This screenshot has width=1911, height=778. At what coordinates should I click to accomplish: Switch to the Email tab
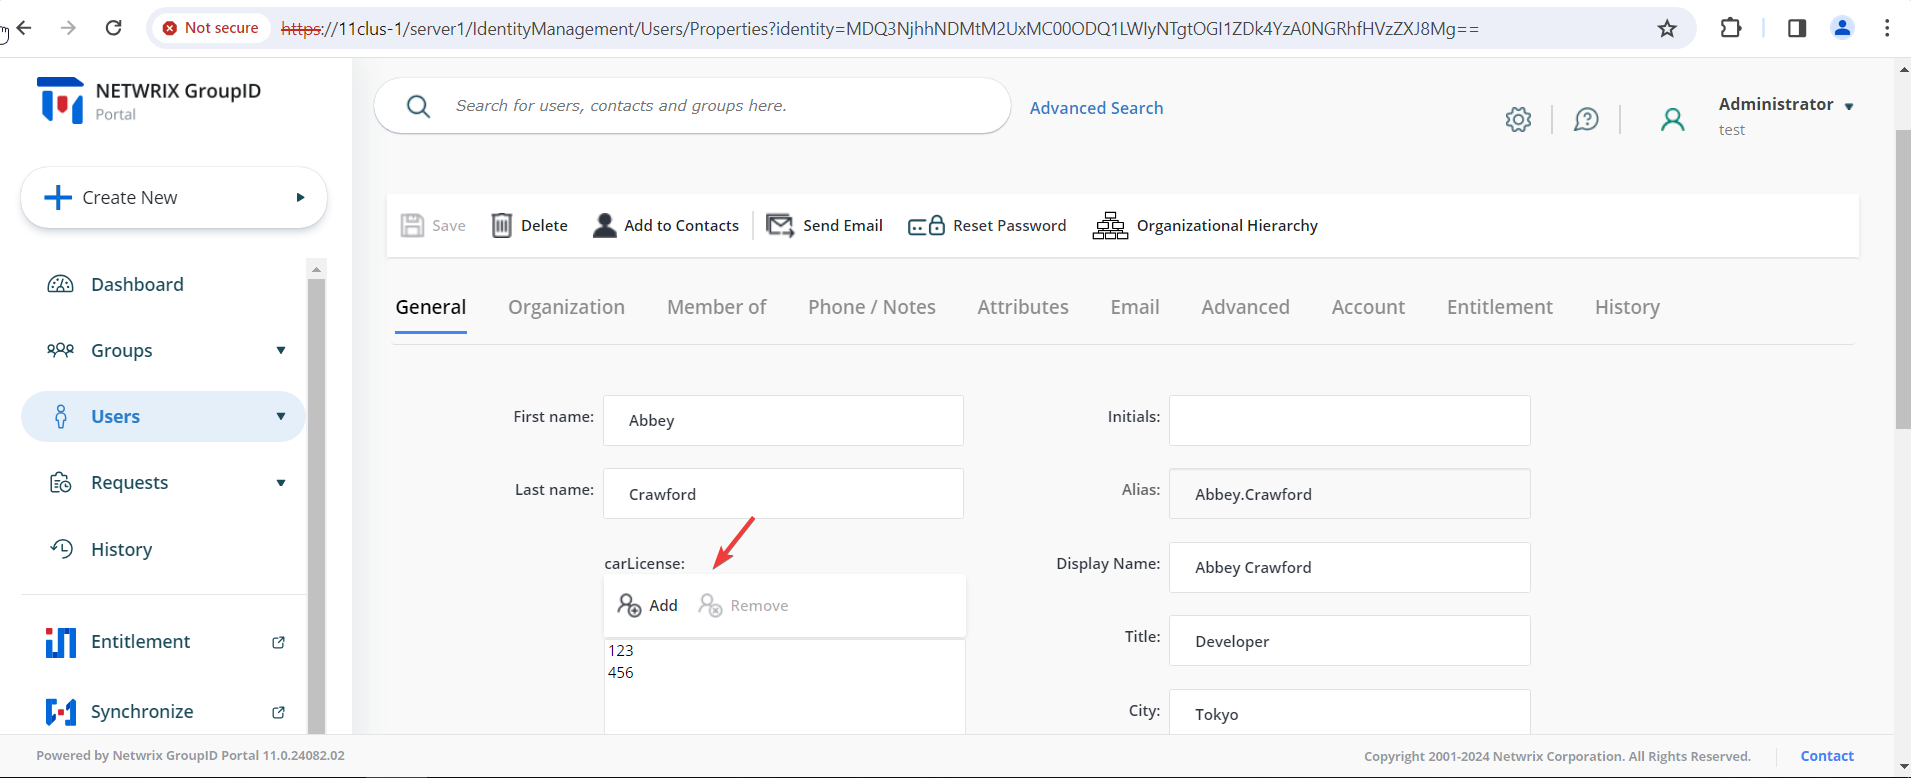pyautogui.click(x=1135, y=307)
